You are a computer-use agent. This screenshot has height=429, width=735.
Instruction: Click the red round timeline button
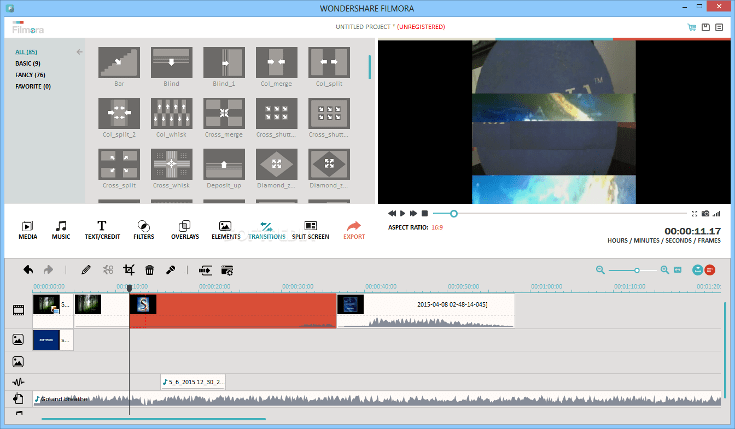pyautogui.click(x=710, y=270)
